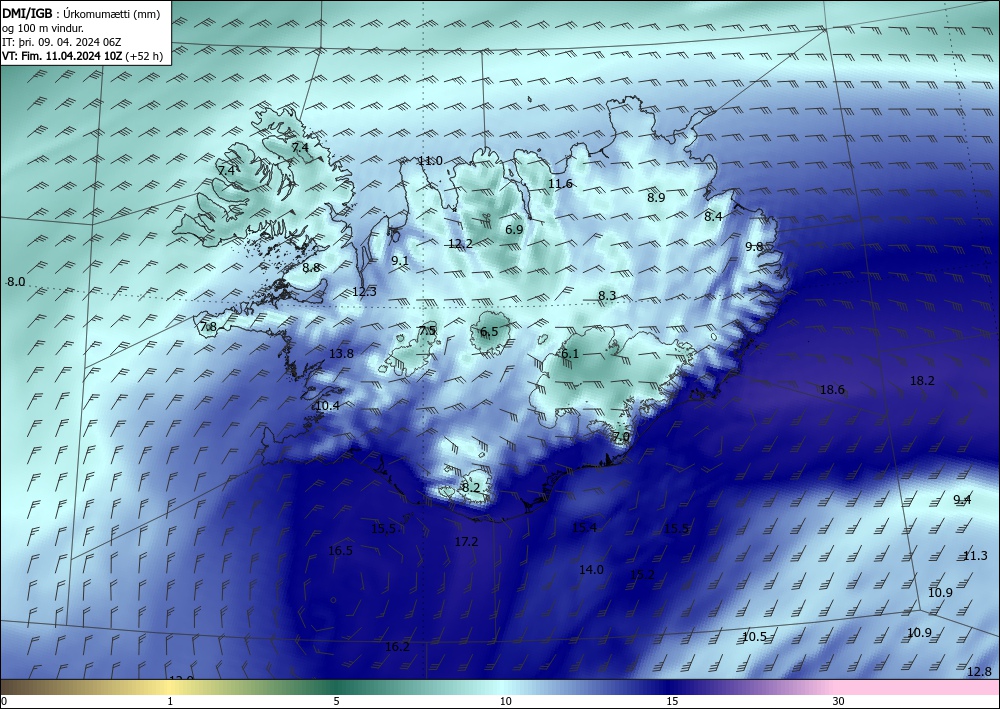Click the '15' label on the color scale

point(672,701)
